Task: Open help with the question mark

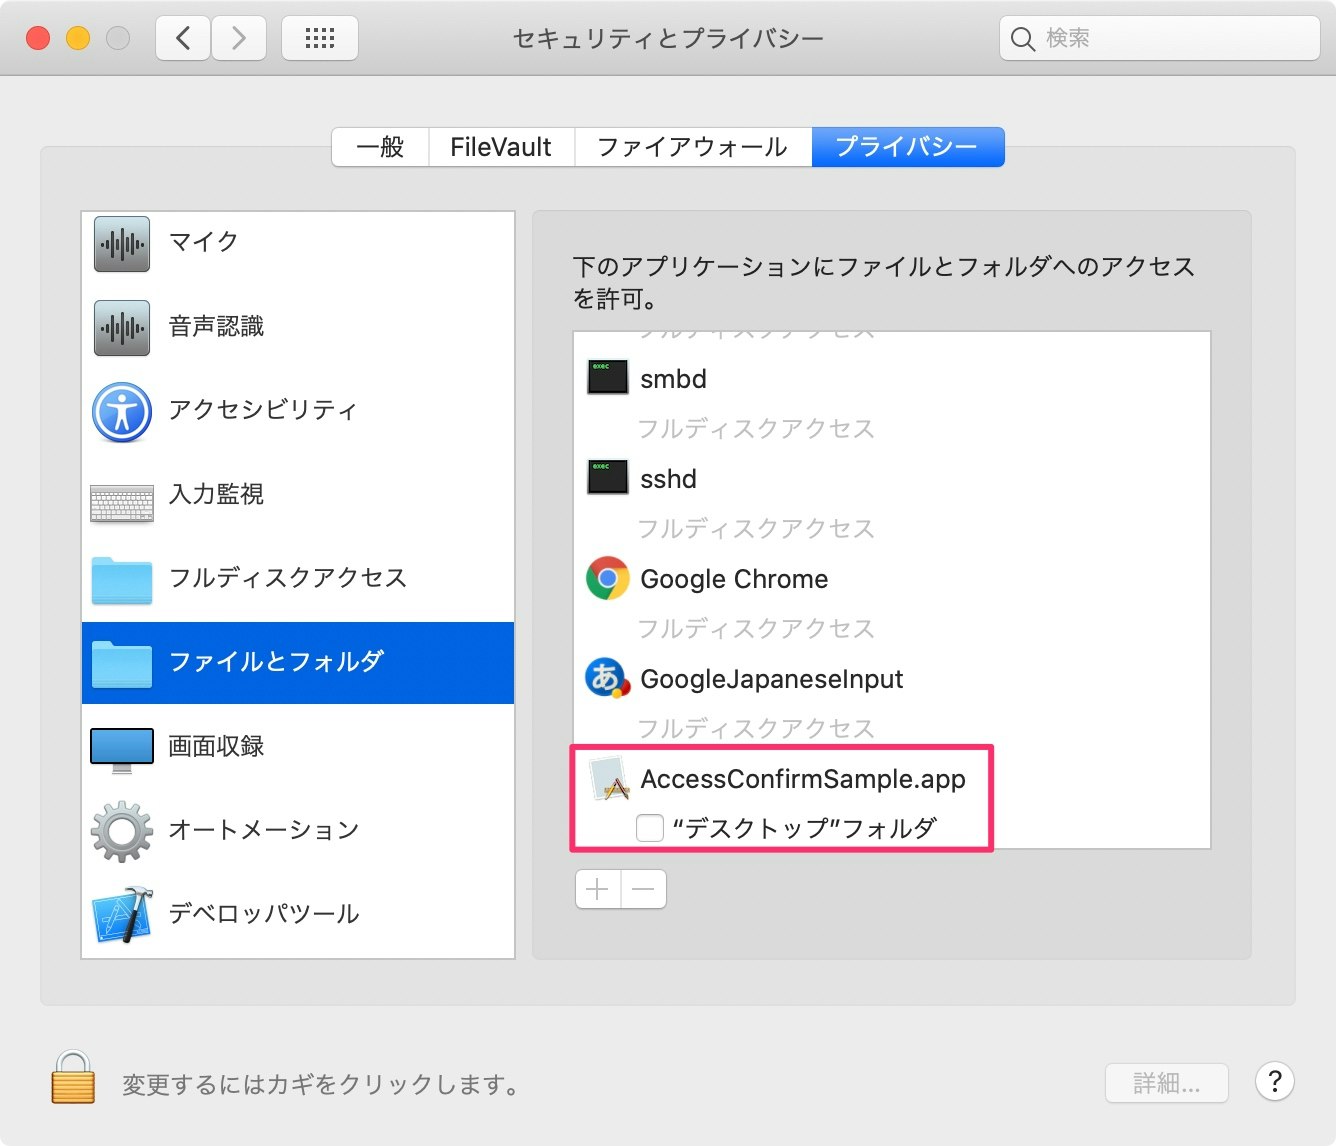Action: (x=1275, y=1081)
